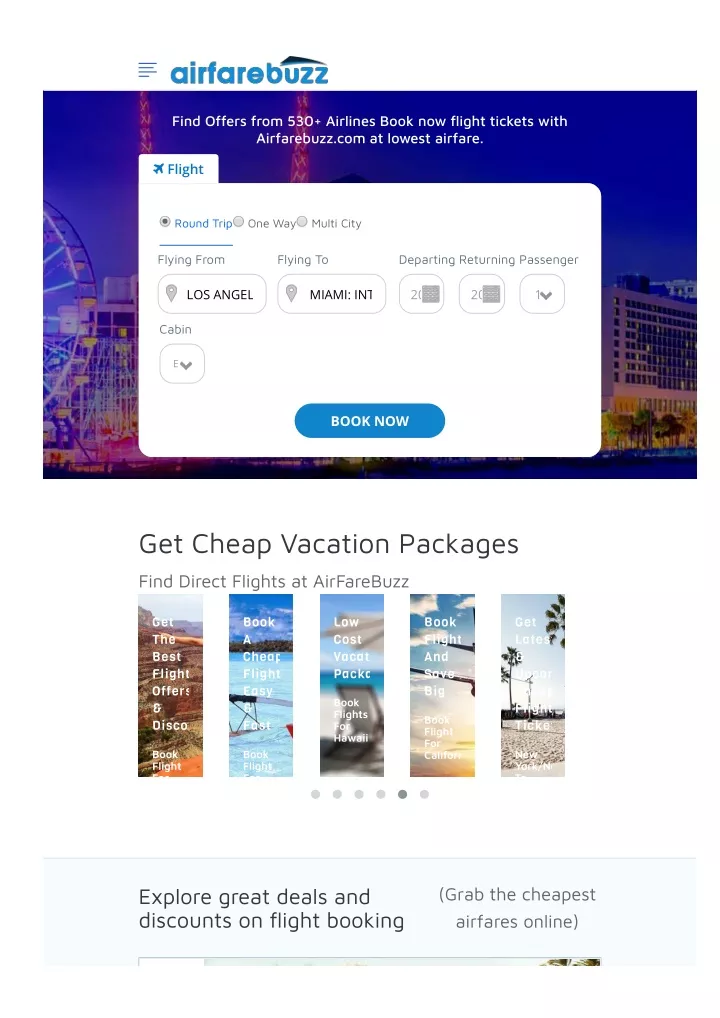
Task: Click the airfarebuzz logo
Action: tap(249, 71)
